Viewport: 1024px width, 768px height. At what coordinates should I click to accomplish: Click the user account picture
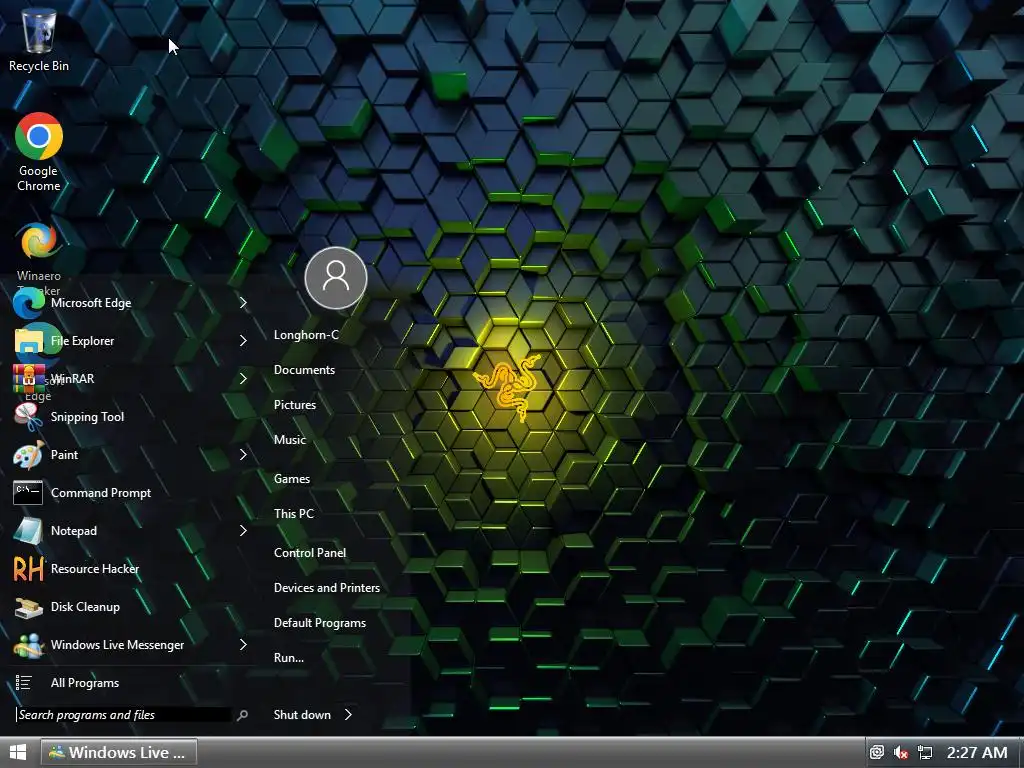click(336, 278)
